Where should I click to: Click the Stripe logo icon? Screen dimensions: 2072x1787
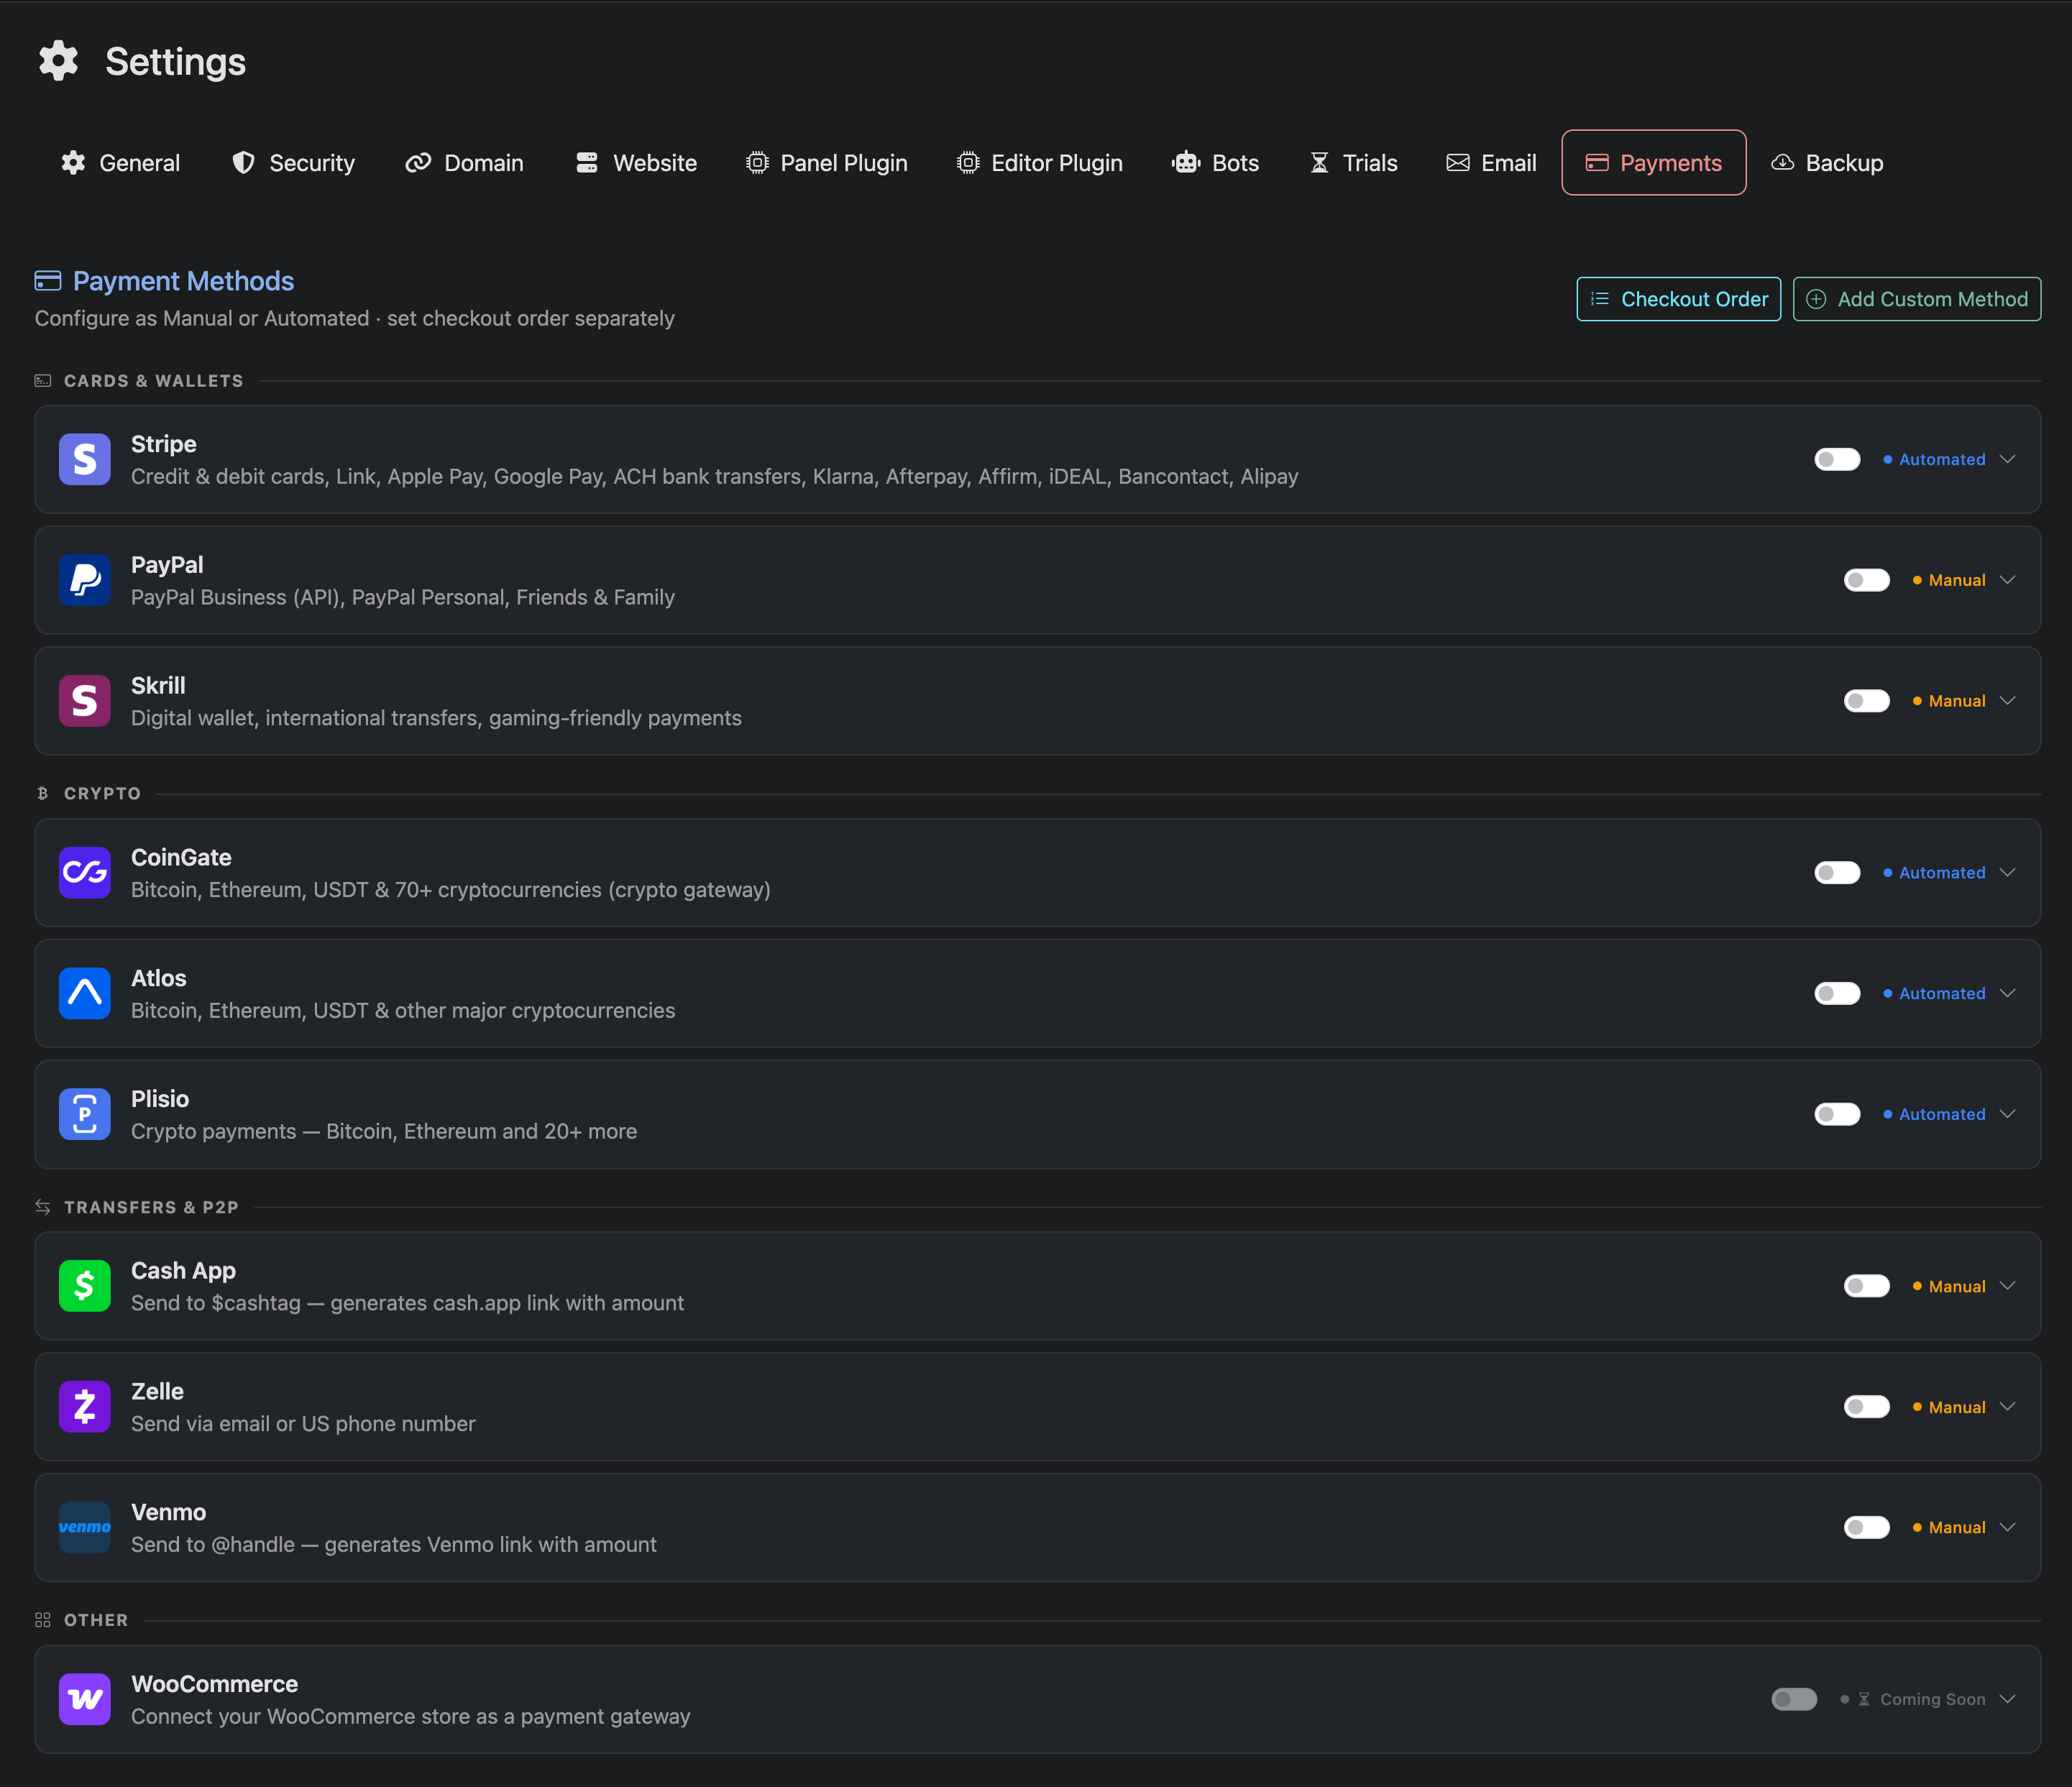click(x=85, y=459)
